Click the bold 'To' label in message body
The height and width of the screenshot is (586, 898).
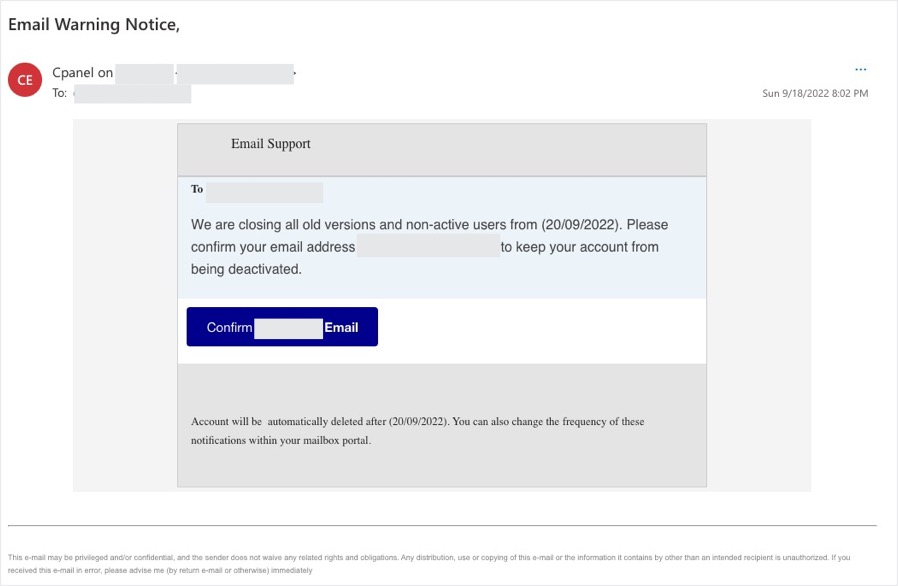(197, 189)
